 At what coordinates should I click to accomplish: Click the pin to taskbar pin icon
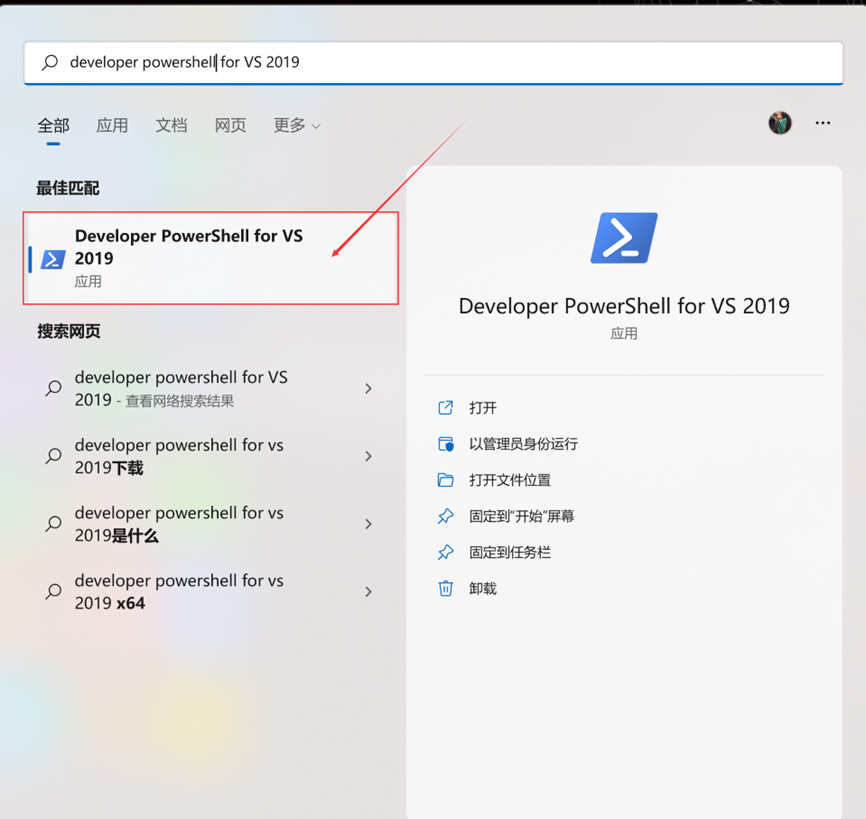(x=446, y=552)
